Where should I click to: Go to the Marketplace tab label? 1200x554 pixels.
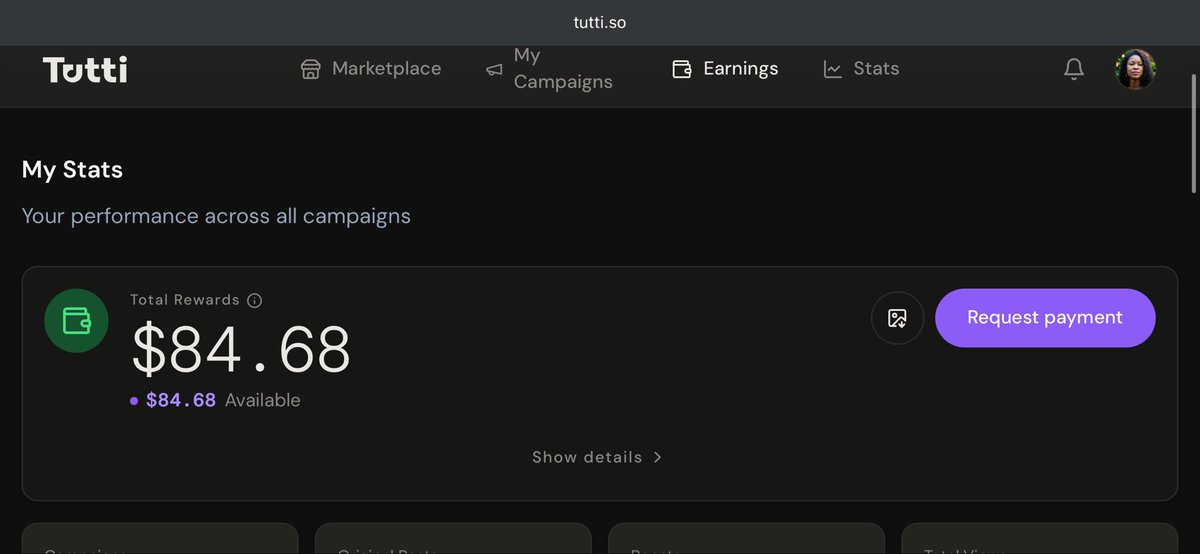point(387,69)
